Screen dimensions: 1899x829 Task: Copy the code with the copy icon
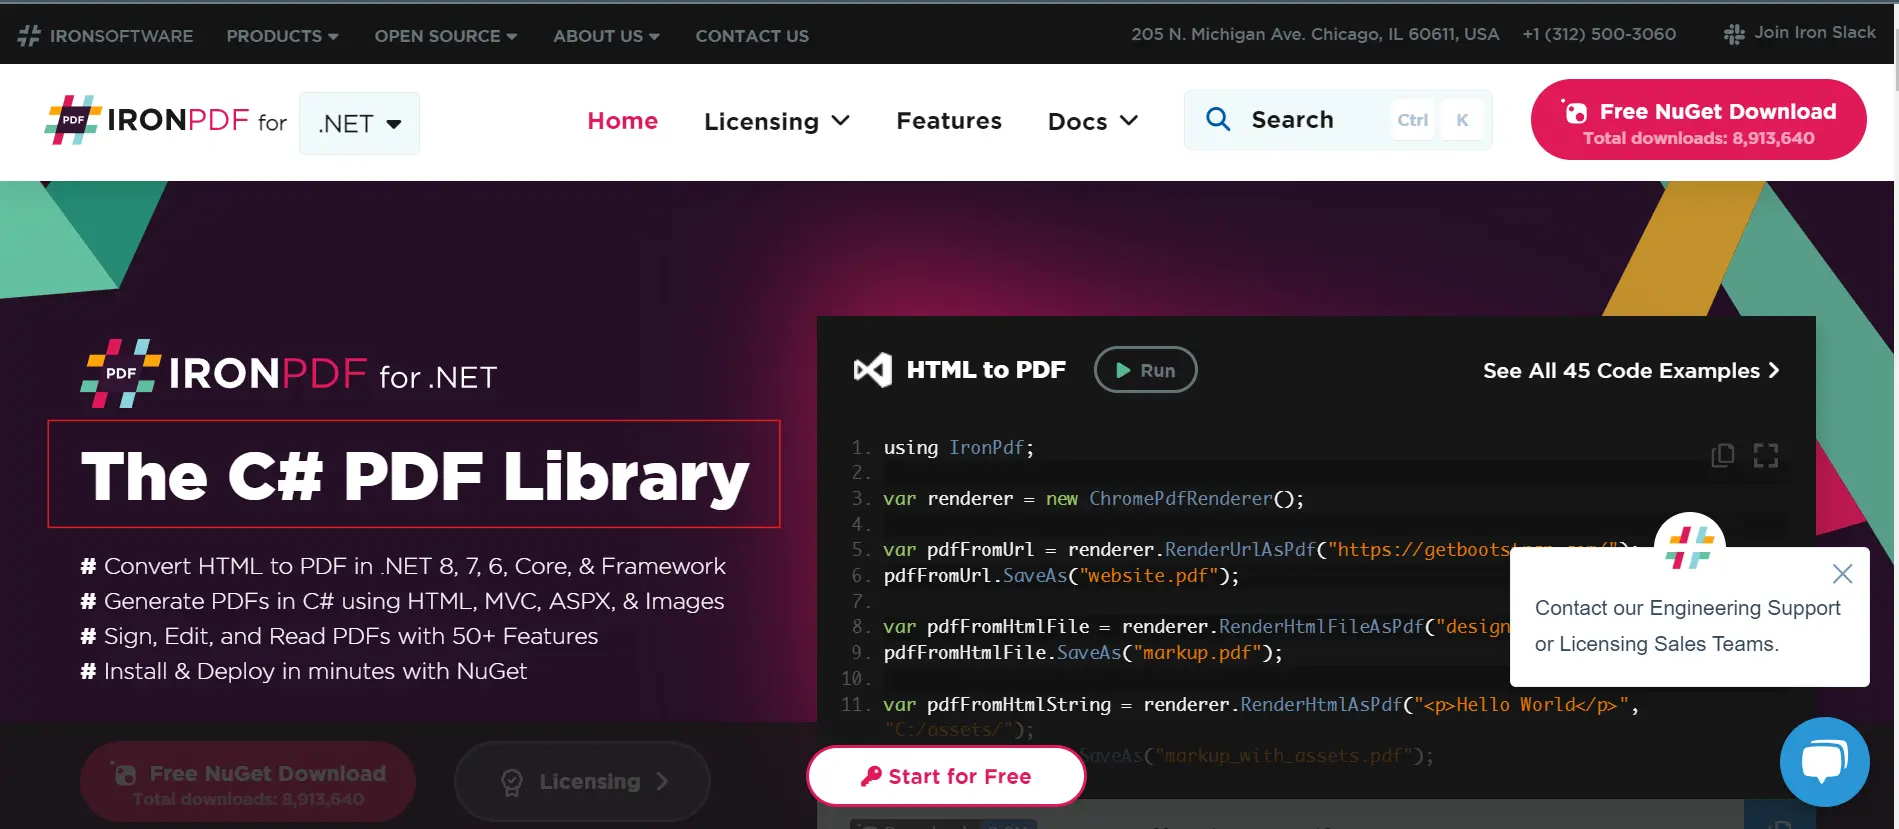pyautogui.click(x=1722, y=455)
